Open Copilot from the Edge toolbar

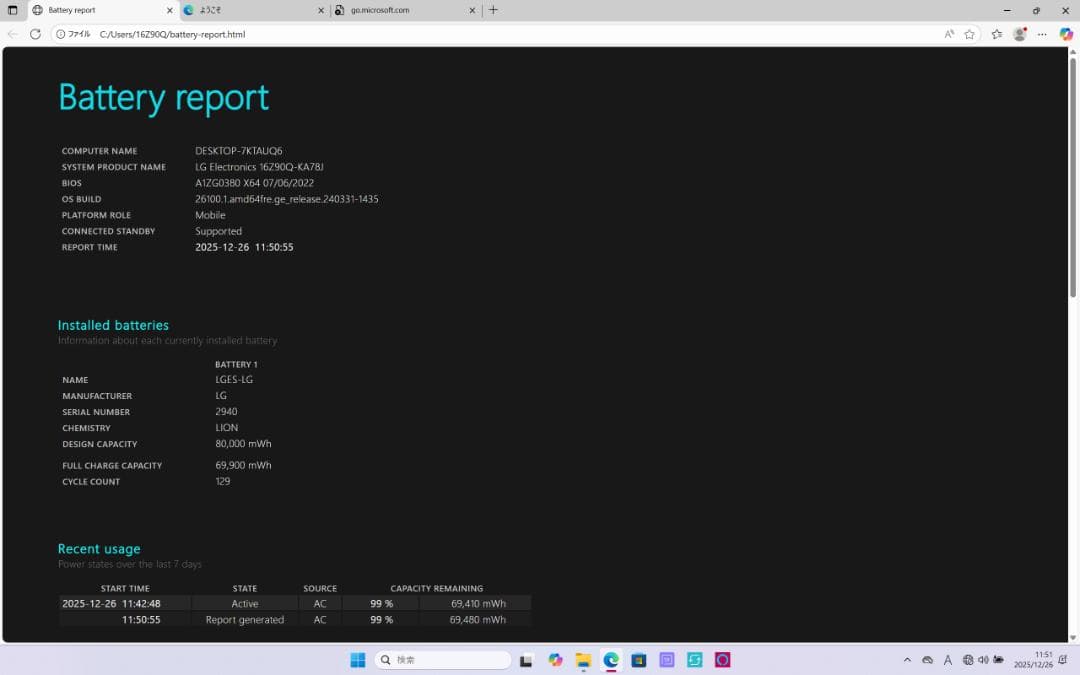(1065, 33)
